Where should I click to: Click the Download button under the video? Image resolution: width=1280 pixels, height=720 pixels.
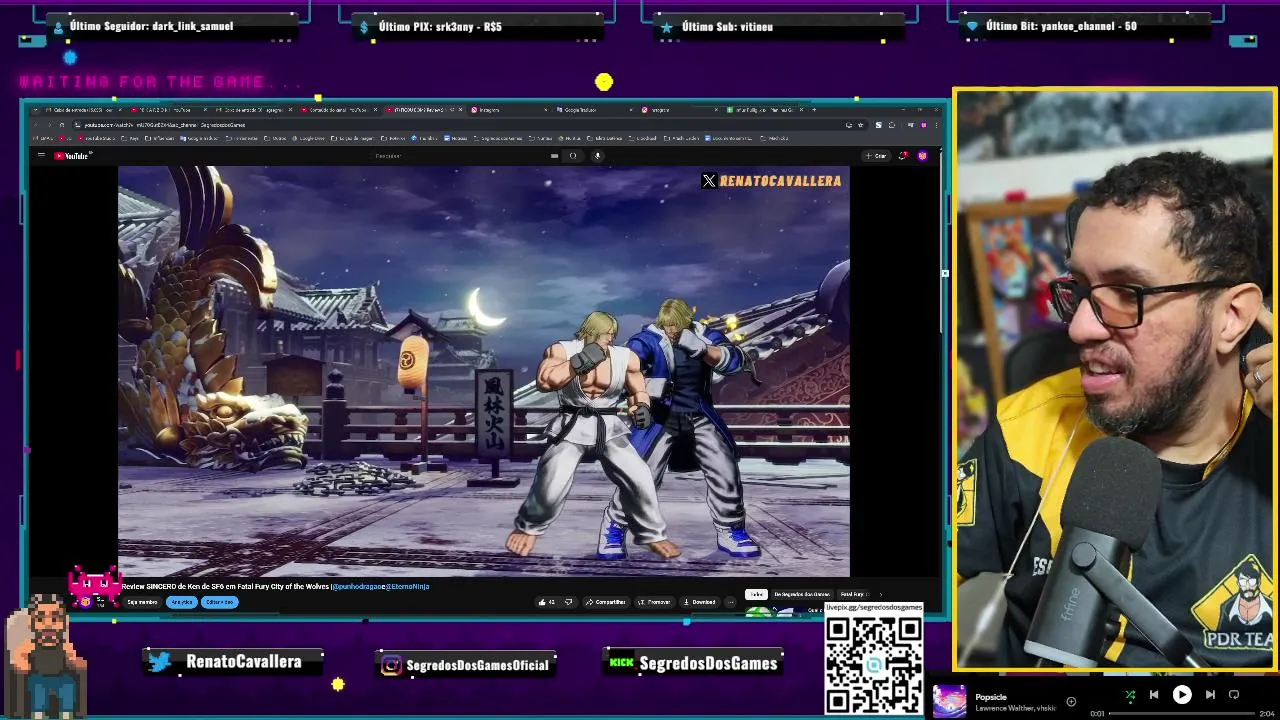(x=699, y=602)
